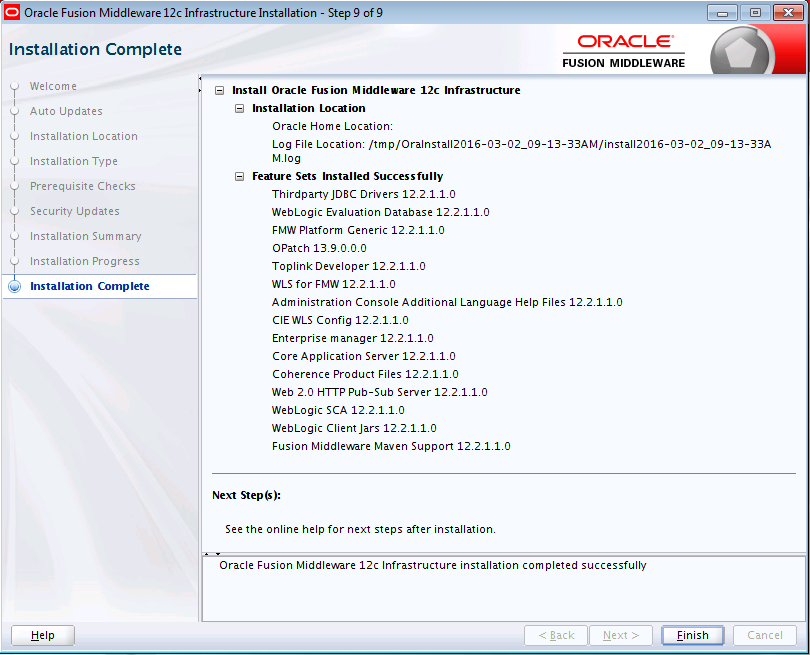810x655 pixels.
Task: Select the highlighted Installation Complete step
Action: [x=90, y=286]
